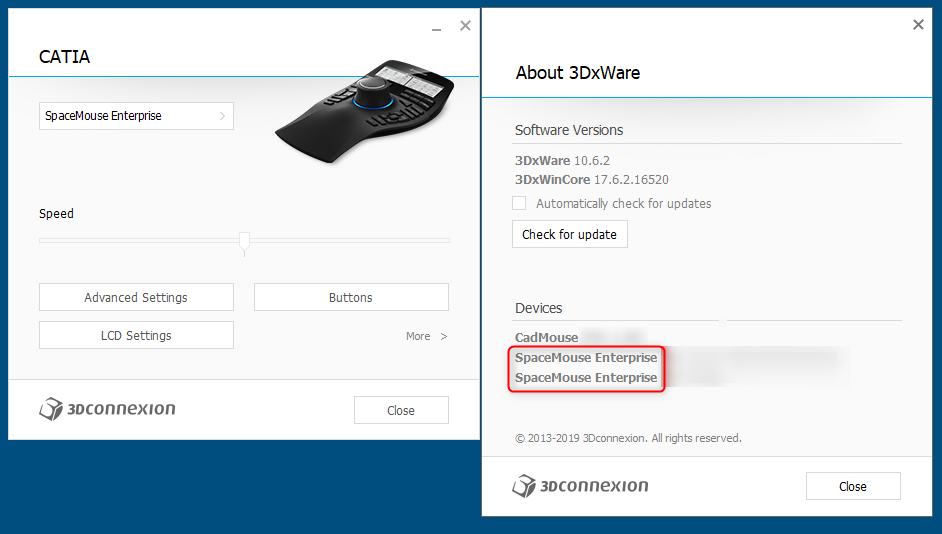
Task: Click the 3DxWare 10.6.2 version text
Action: tap(562, 160)
